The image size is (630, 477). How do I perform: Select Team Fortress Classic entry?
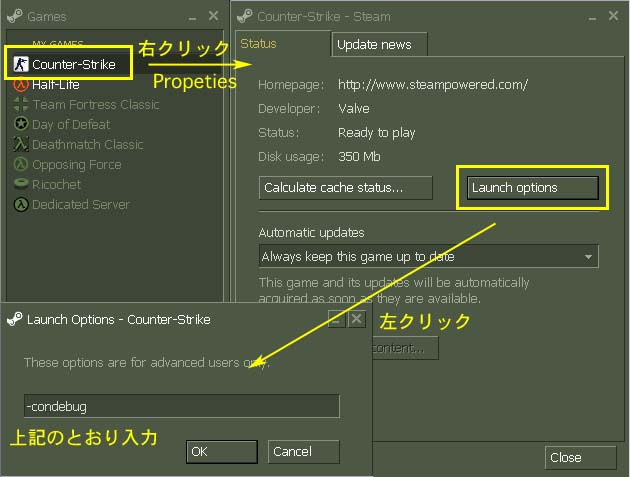(96, 104)
